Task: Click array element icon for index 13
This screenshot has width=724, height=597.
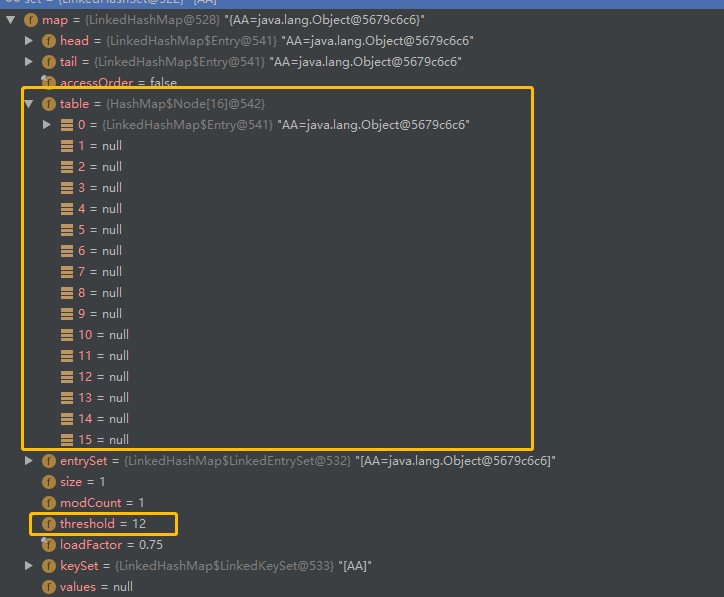Action: (x=67, y=398)
